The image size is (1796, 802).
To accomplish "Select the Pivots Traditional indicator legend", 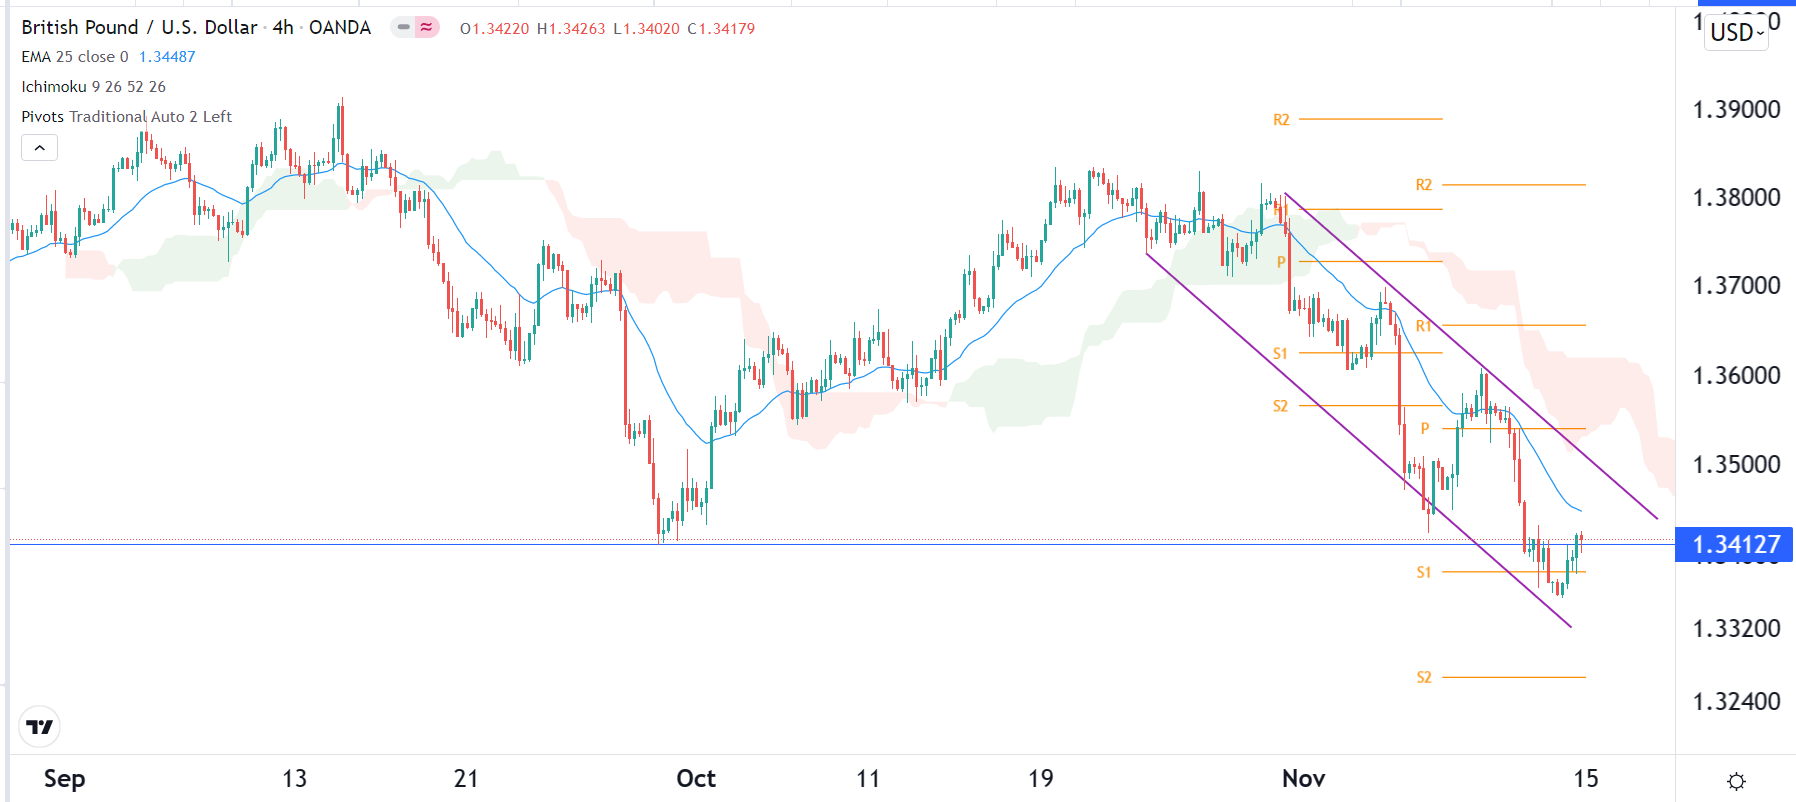I will pyautogui.click(x=126, y=117).
